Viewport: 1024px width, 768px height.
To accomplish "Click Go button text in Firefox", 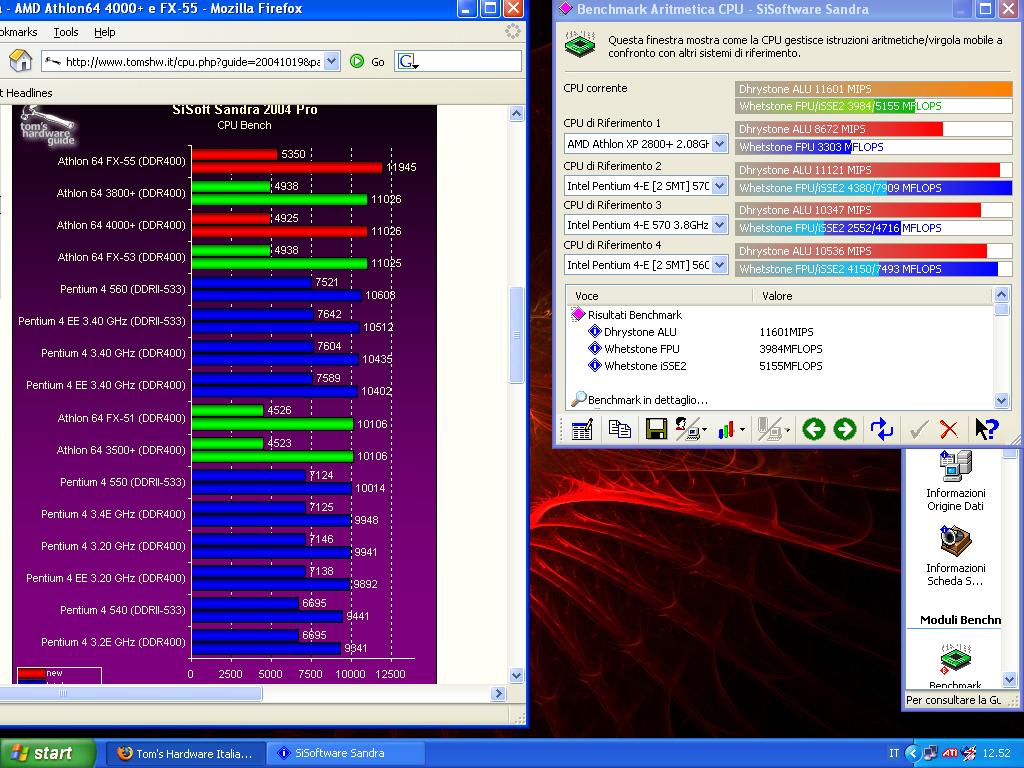I will (x=377, y=62).
